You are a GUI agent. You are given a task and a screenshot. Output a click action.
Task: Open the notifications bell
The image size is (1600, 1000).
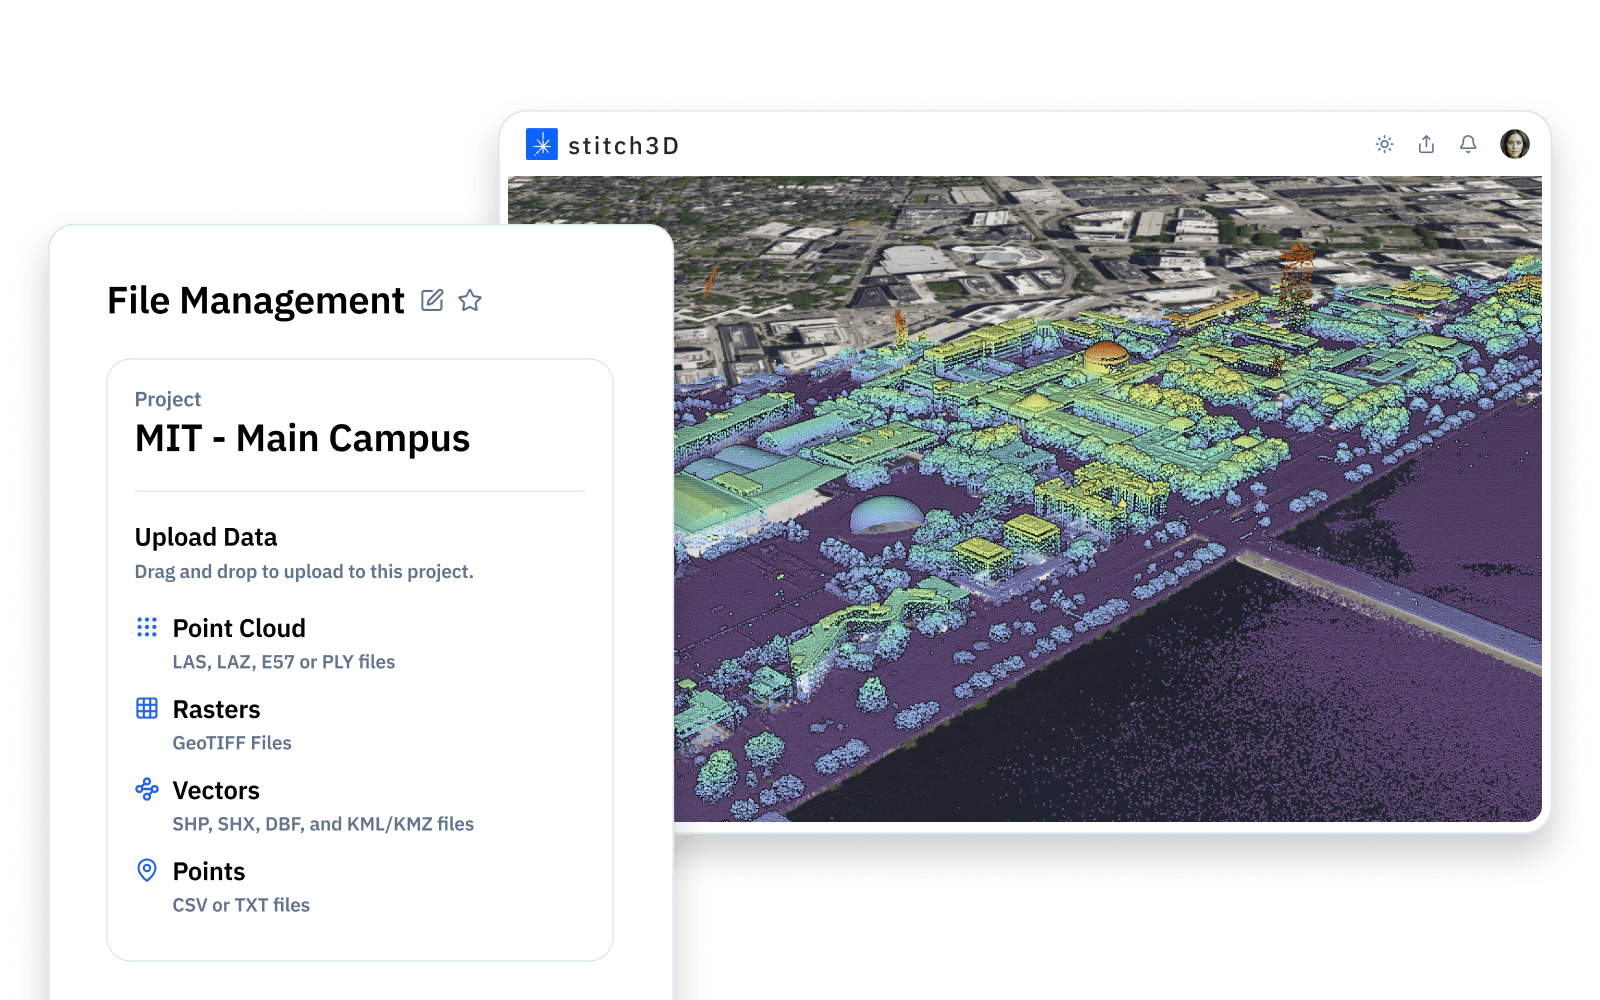[1468, 145]
